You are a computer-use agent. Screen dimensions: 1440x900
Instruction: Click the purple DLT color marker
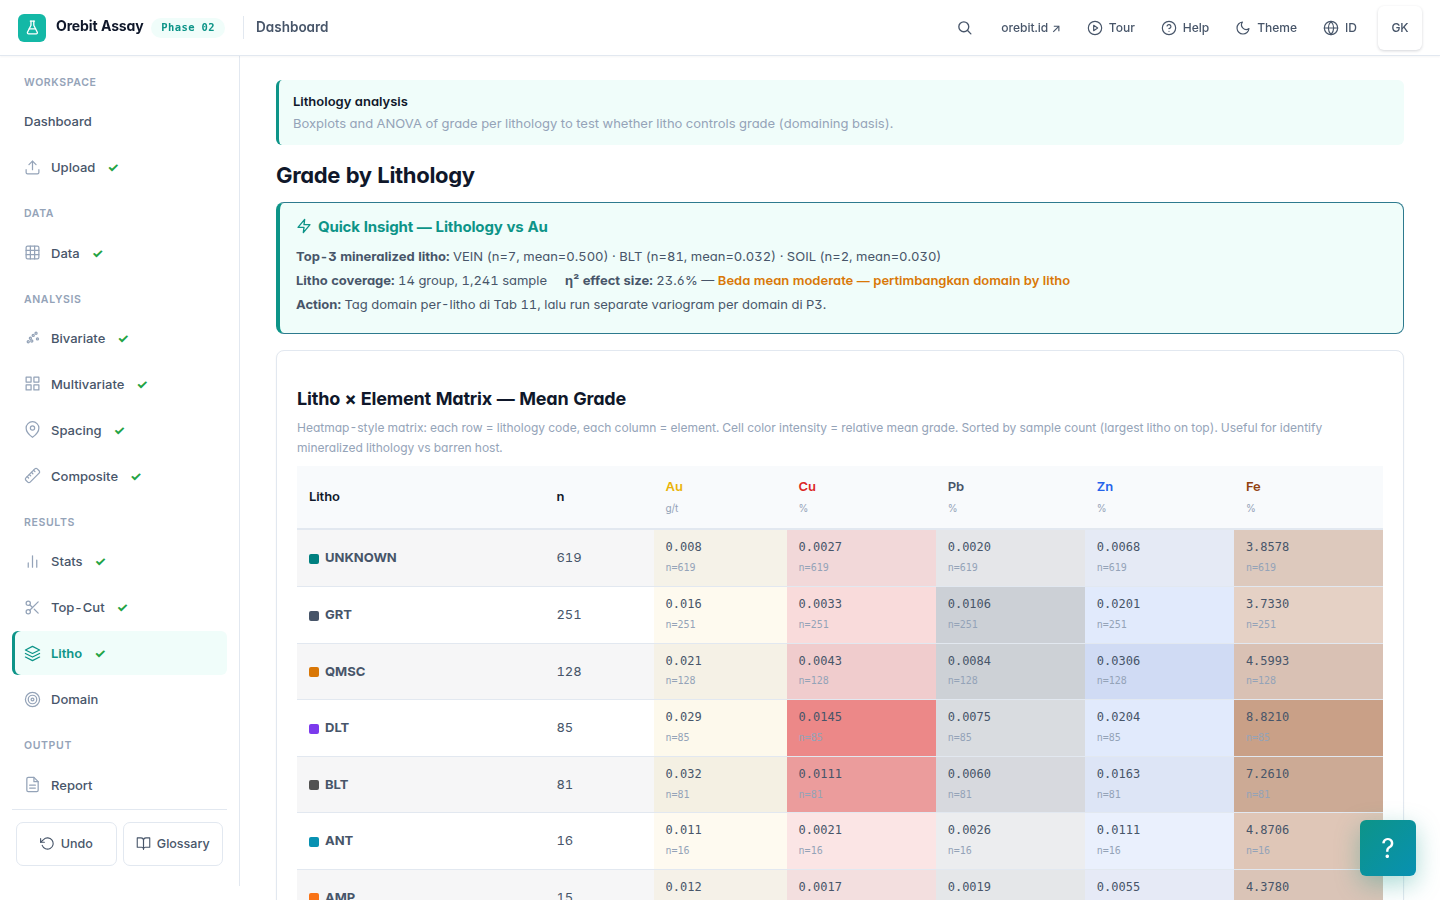(x=314, y=728)
